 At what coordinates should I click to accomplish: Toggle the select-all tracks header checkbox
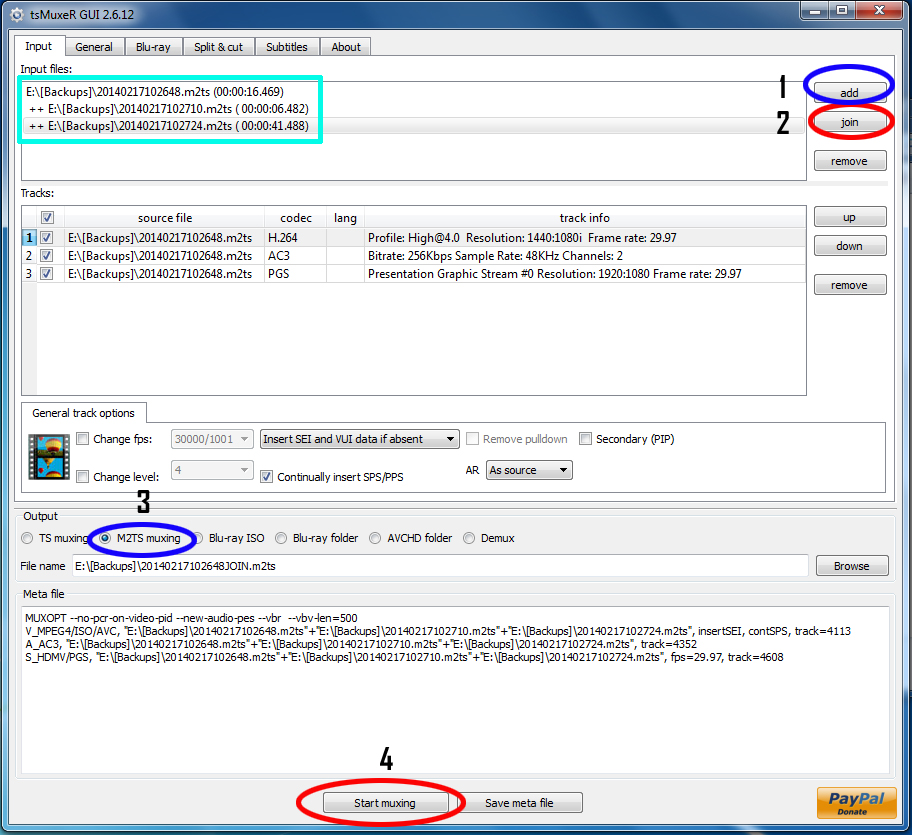tap(47, 217)
